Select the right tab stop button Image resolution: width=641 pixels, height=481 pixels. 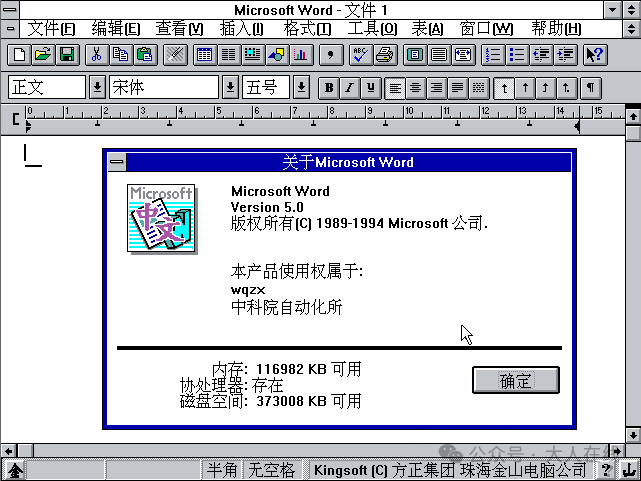click(x=545, y=88)
